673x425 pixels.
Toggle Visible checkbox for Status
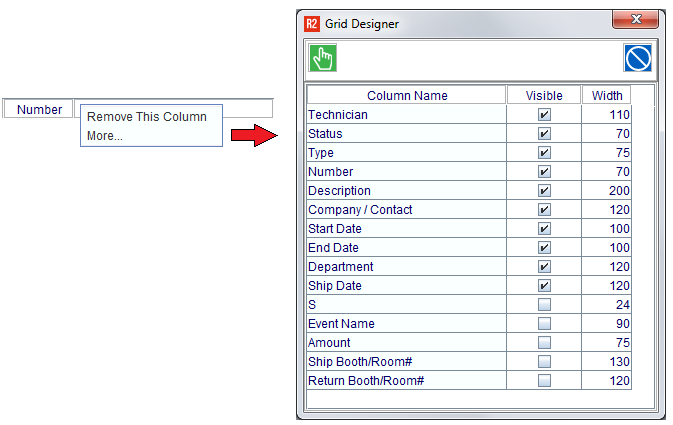pos(544,134)
